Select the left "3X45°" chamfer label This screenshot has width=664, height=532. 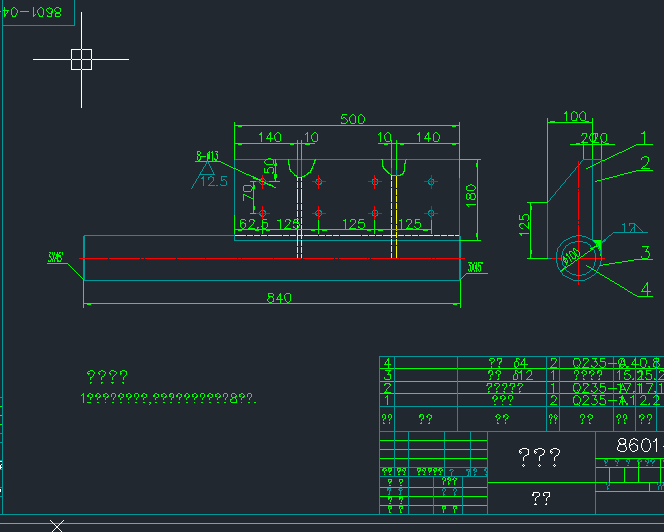[x=55, y=258]
